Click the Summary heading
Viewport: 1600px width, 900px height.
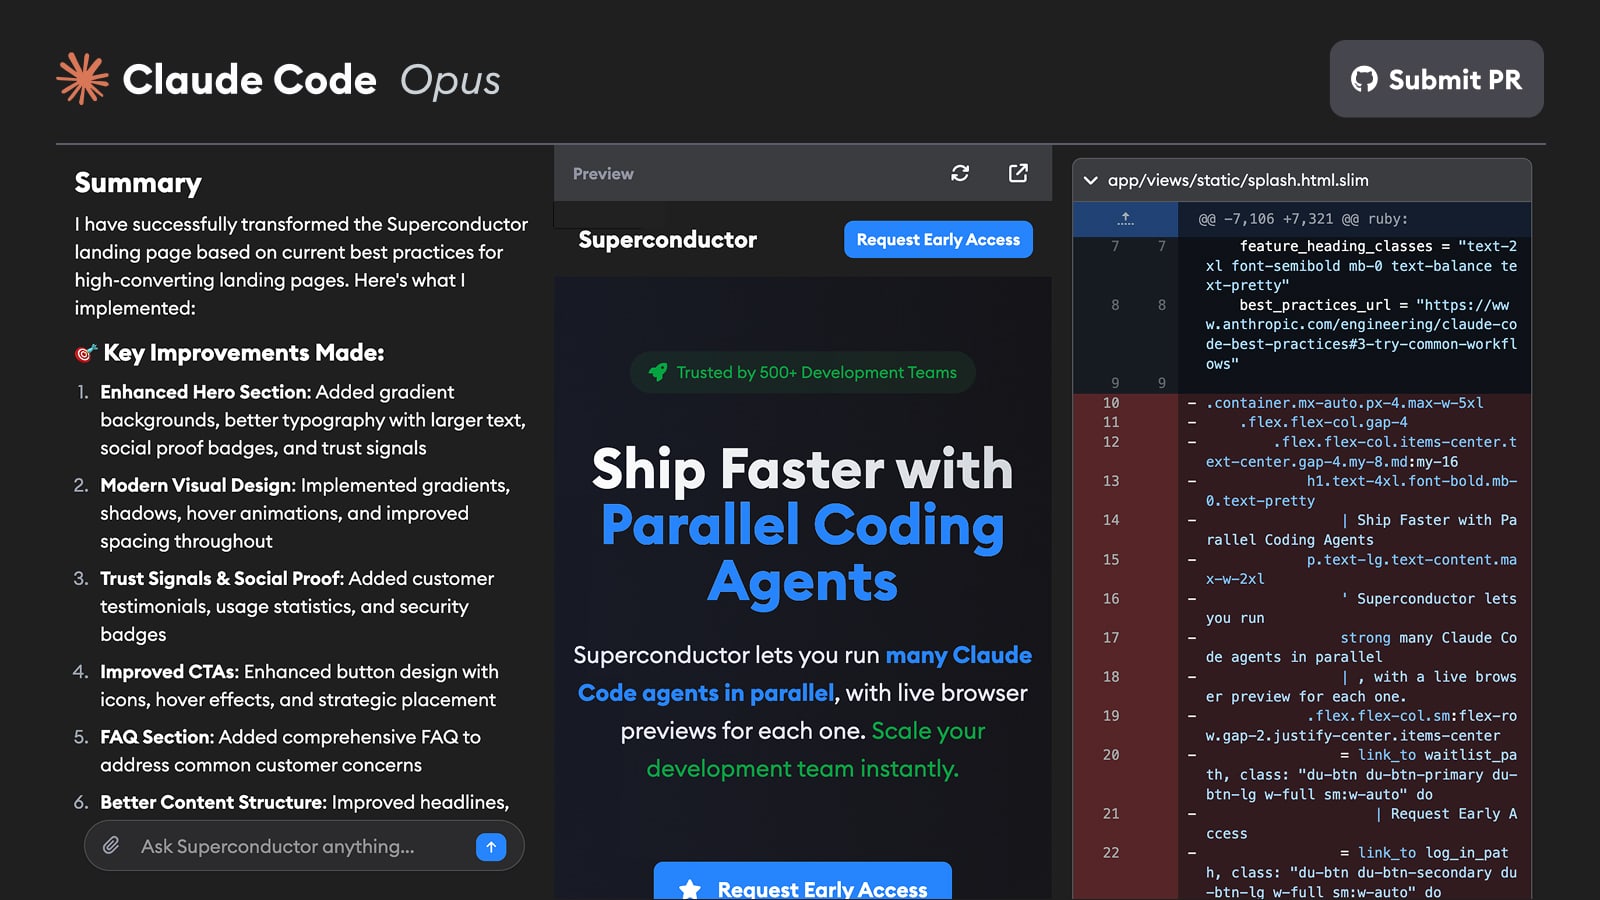point(138,183)
